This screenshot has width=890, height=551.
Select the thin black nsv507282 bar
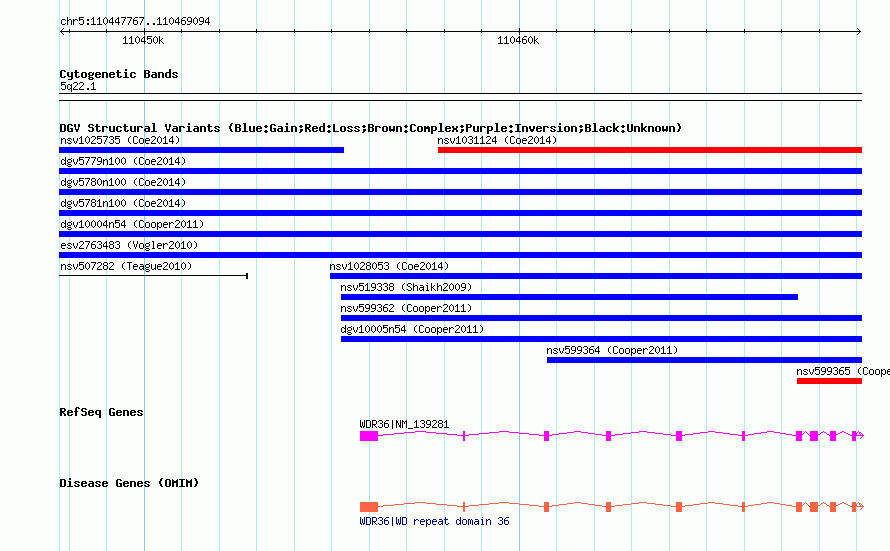click(154, 276)
